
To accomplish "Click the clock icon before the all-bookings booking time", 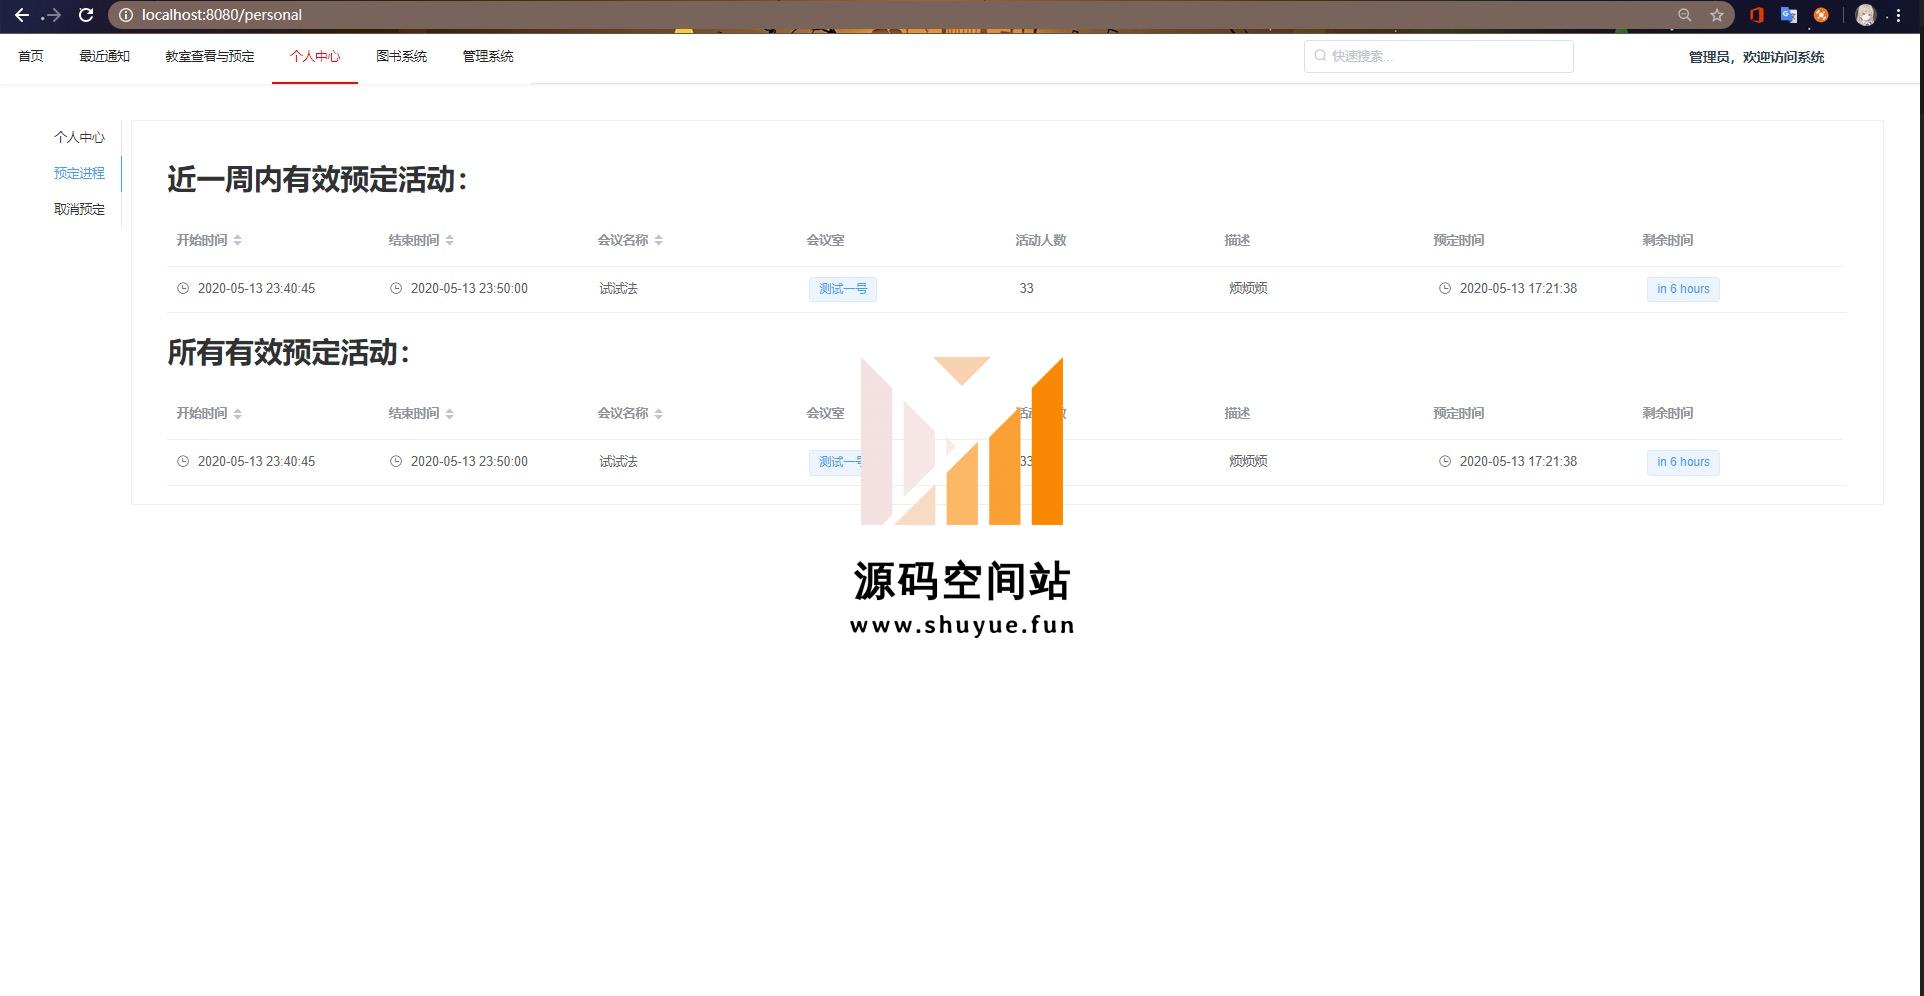I will tap(1445, 461).
